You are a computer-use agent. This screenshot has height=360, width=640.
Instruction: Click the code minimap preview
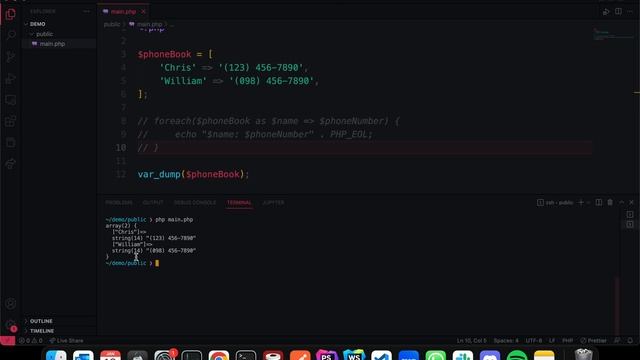click(613, 34)
